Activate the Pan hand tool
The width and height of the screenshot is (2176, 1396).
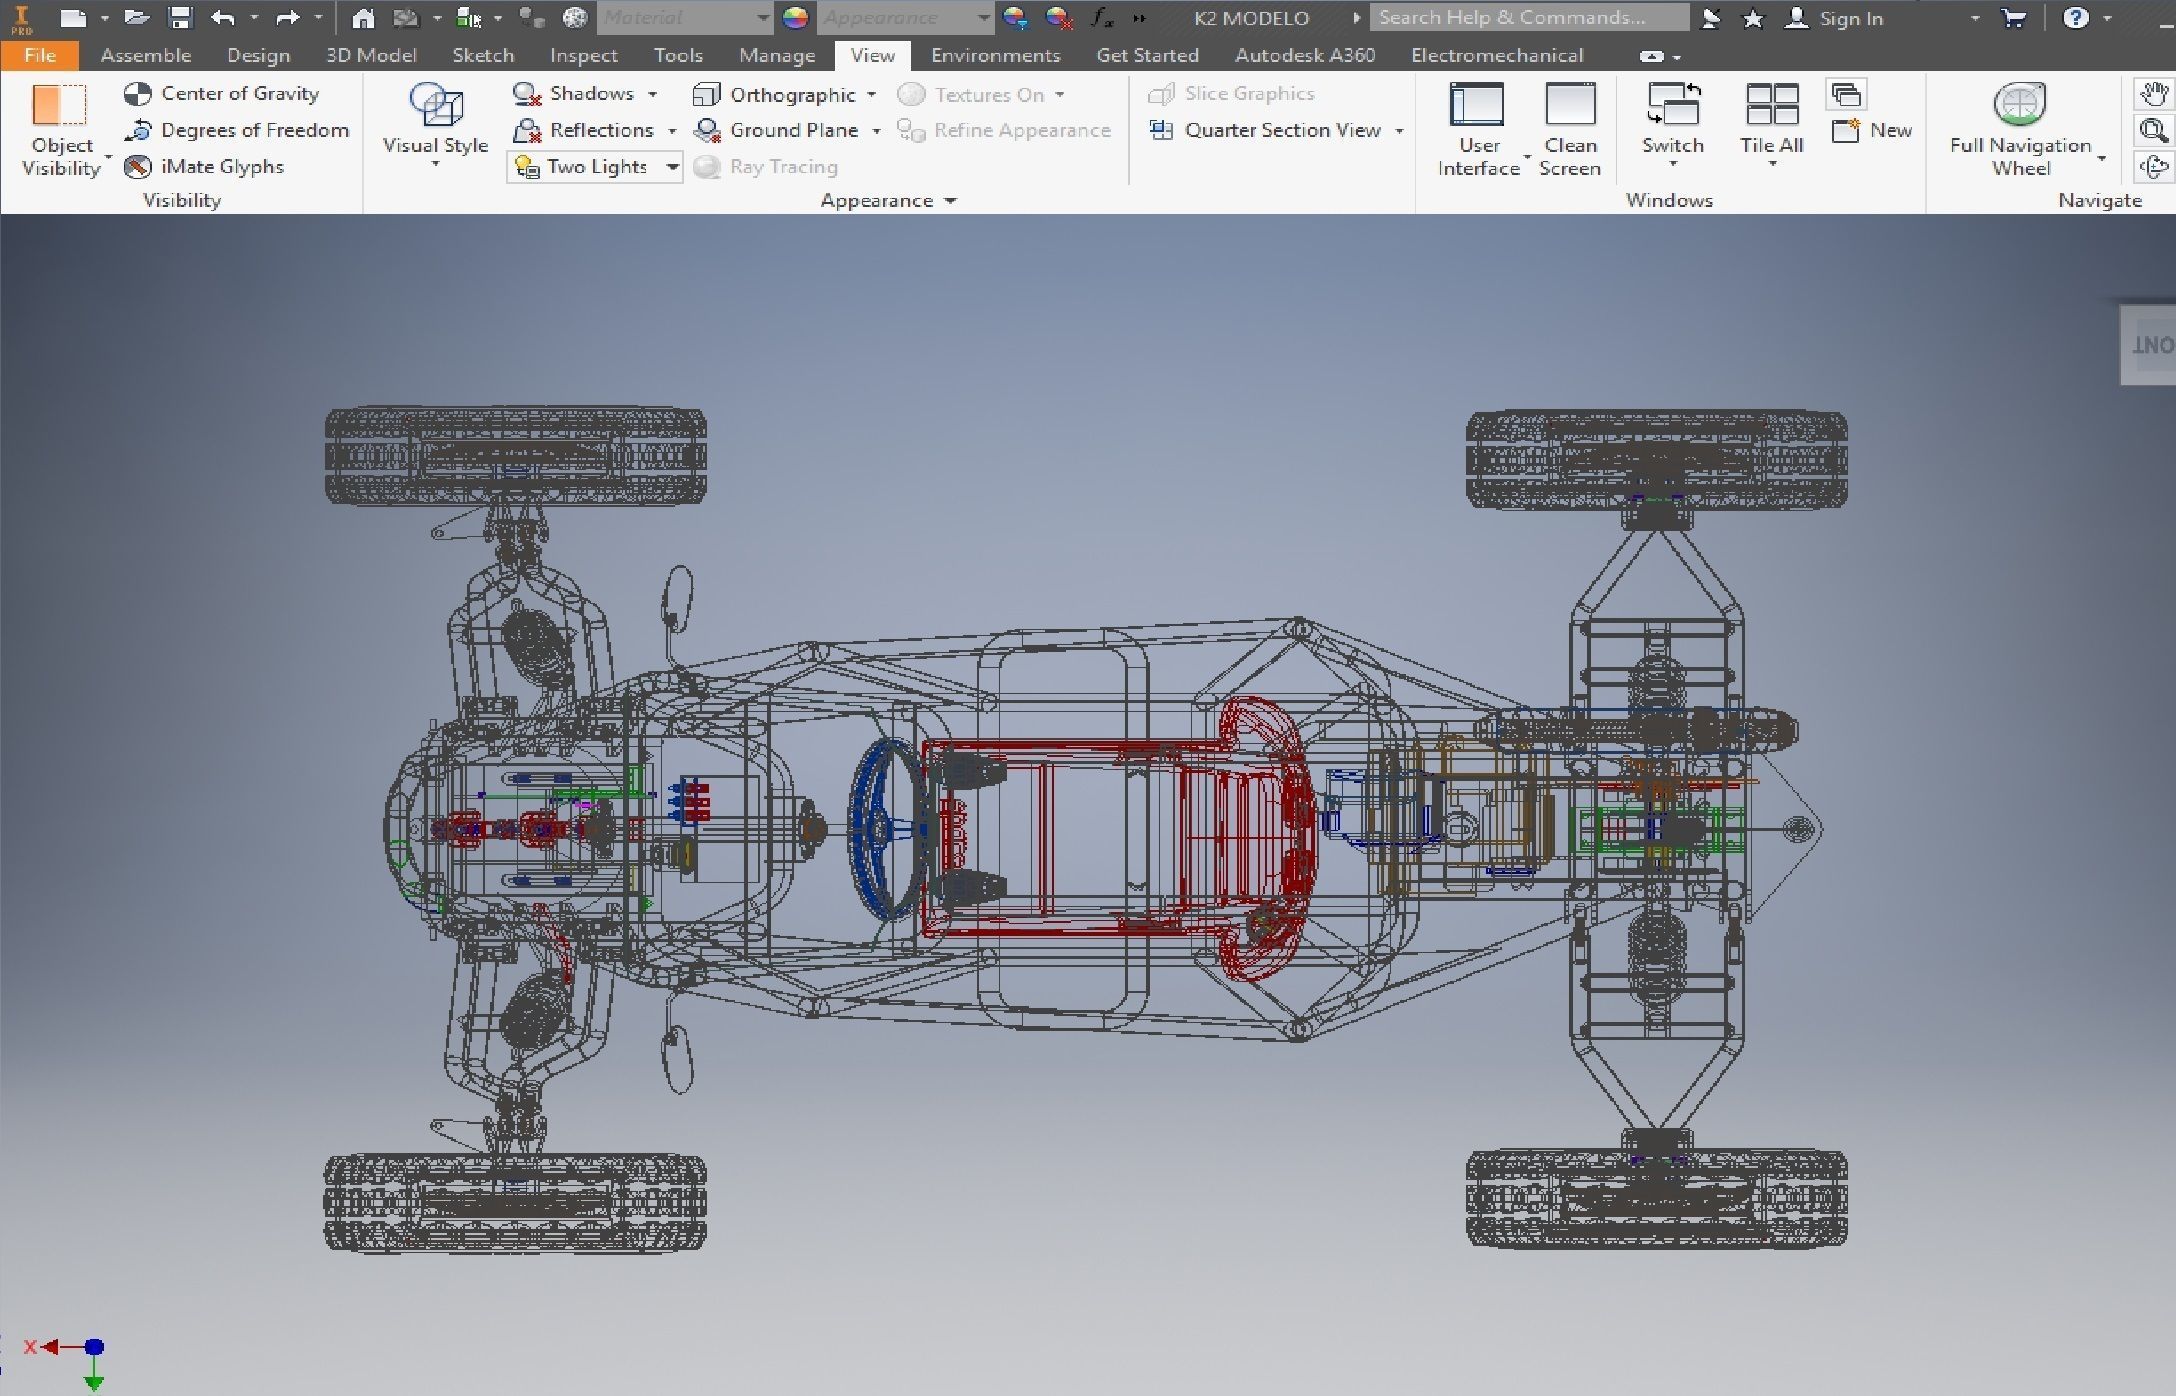(2153, 94)
